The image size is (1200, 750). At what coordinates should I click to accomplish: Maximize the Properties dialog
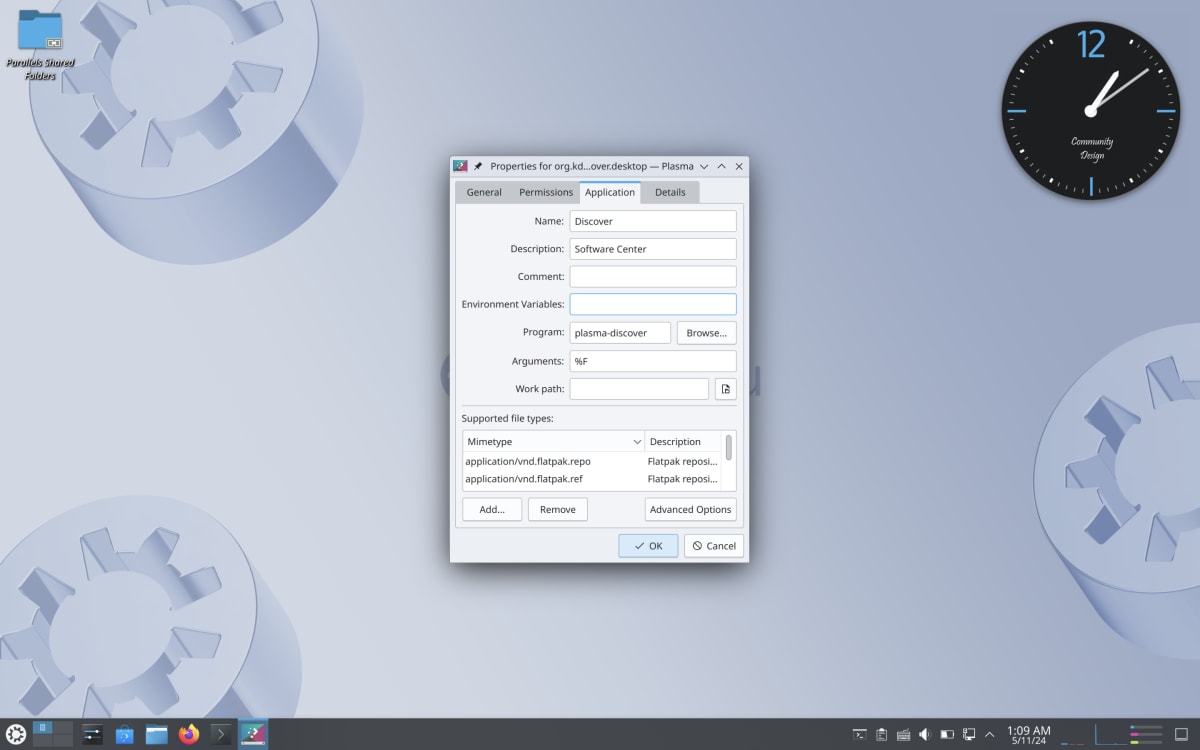click(x=722, y=166)
